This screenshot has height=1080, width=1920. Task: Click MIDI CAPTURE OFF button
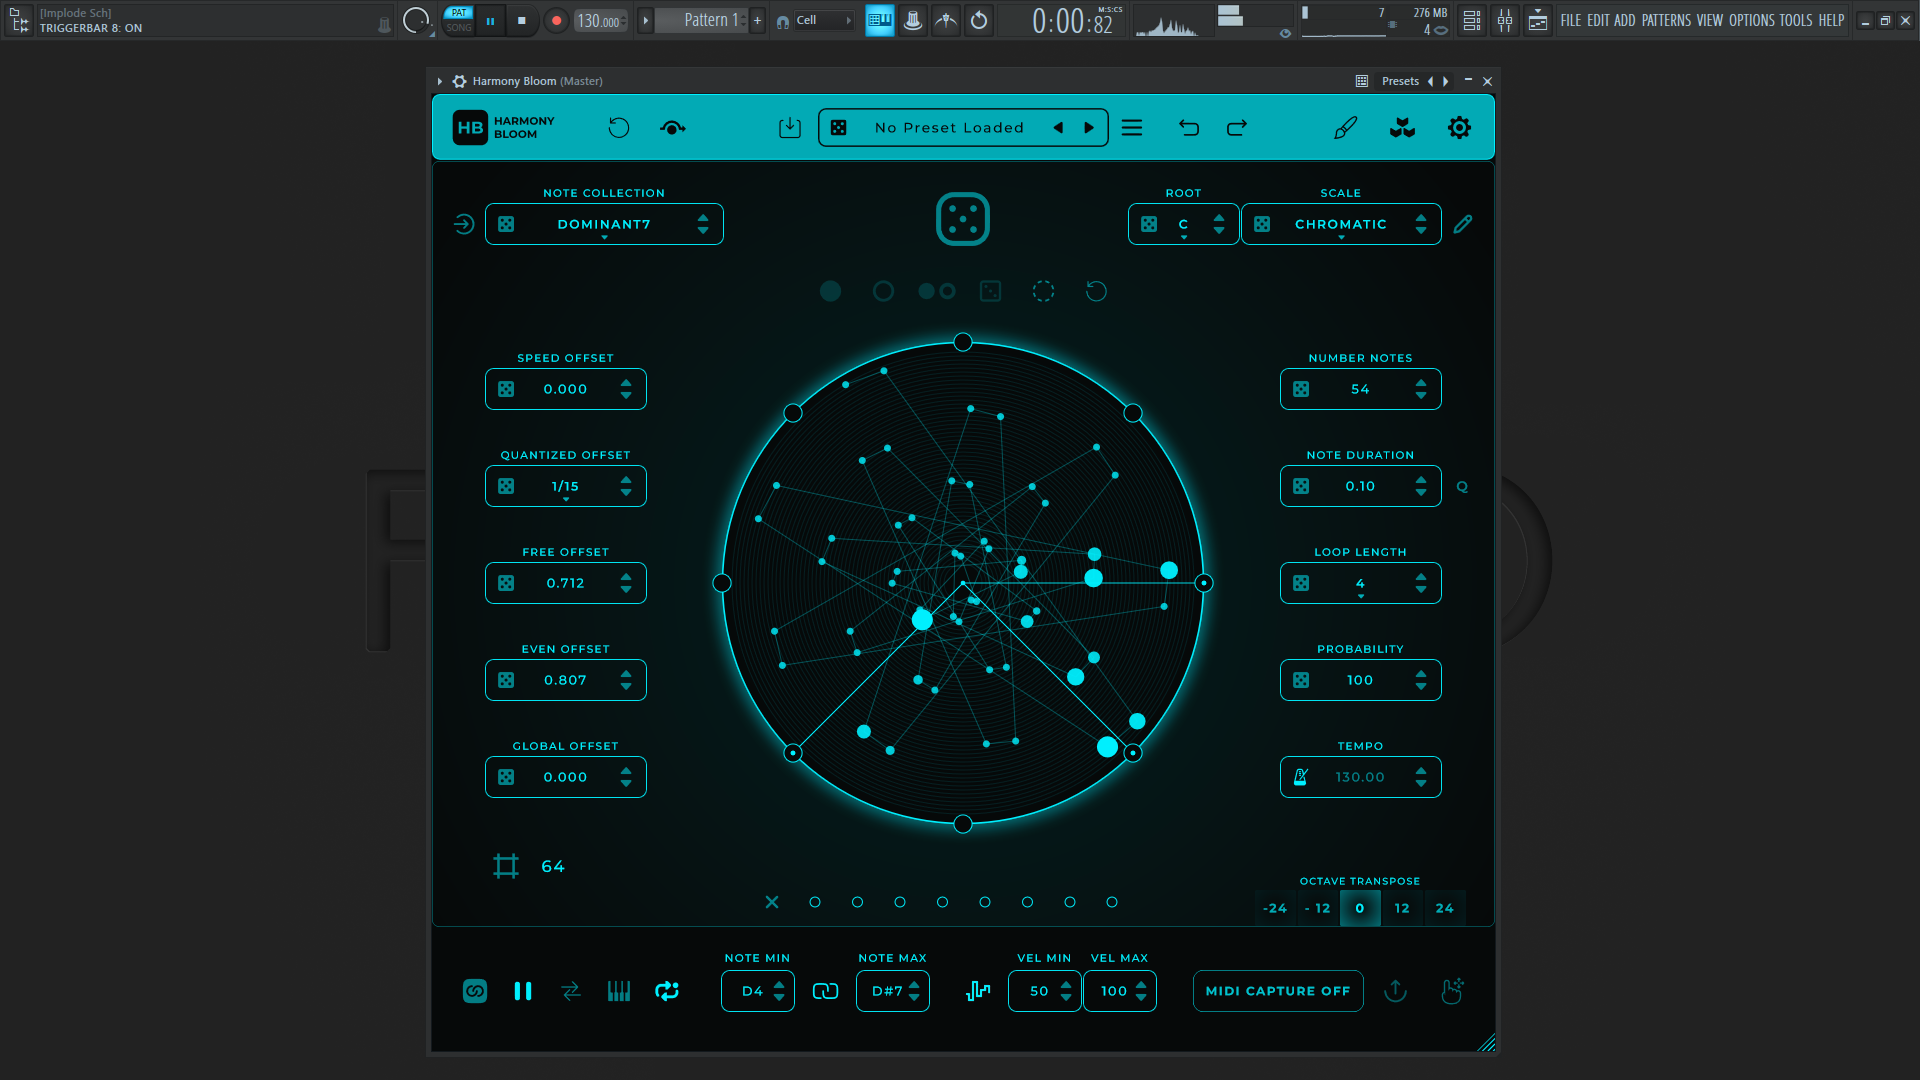(x=1278, y=991)
